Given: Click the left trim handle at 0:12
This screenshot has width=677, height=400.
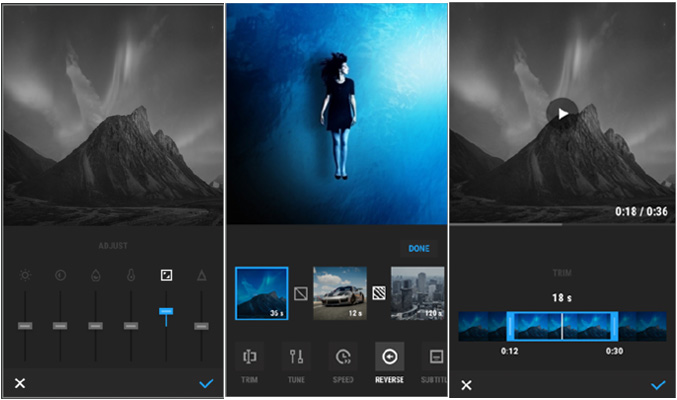Looking at the screenshot, I should [510, 327].
